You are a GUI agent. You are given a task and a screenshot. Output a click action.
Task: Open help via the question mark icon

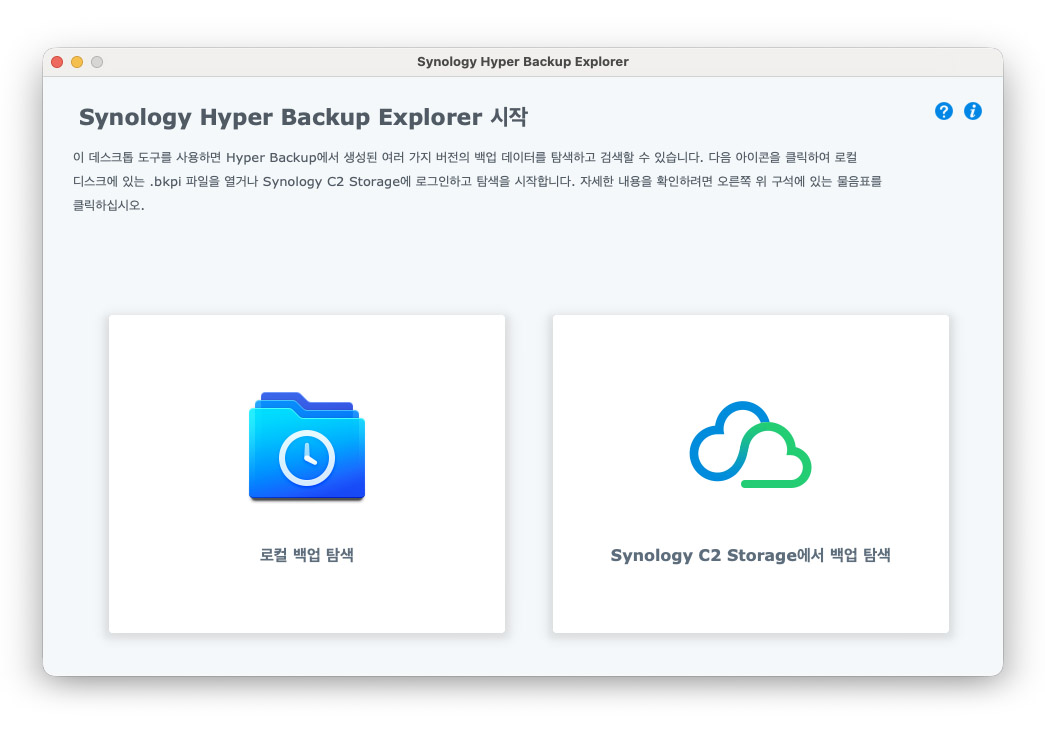944,111
